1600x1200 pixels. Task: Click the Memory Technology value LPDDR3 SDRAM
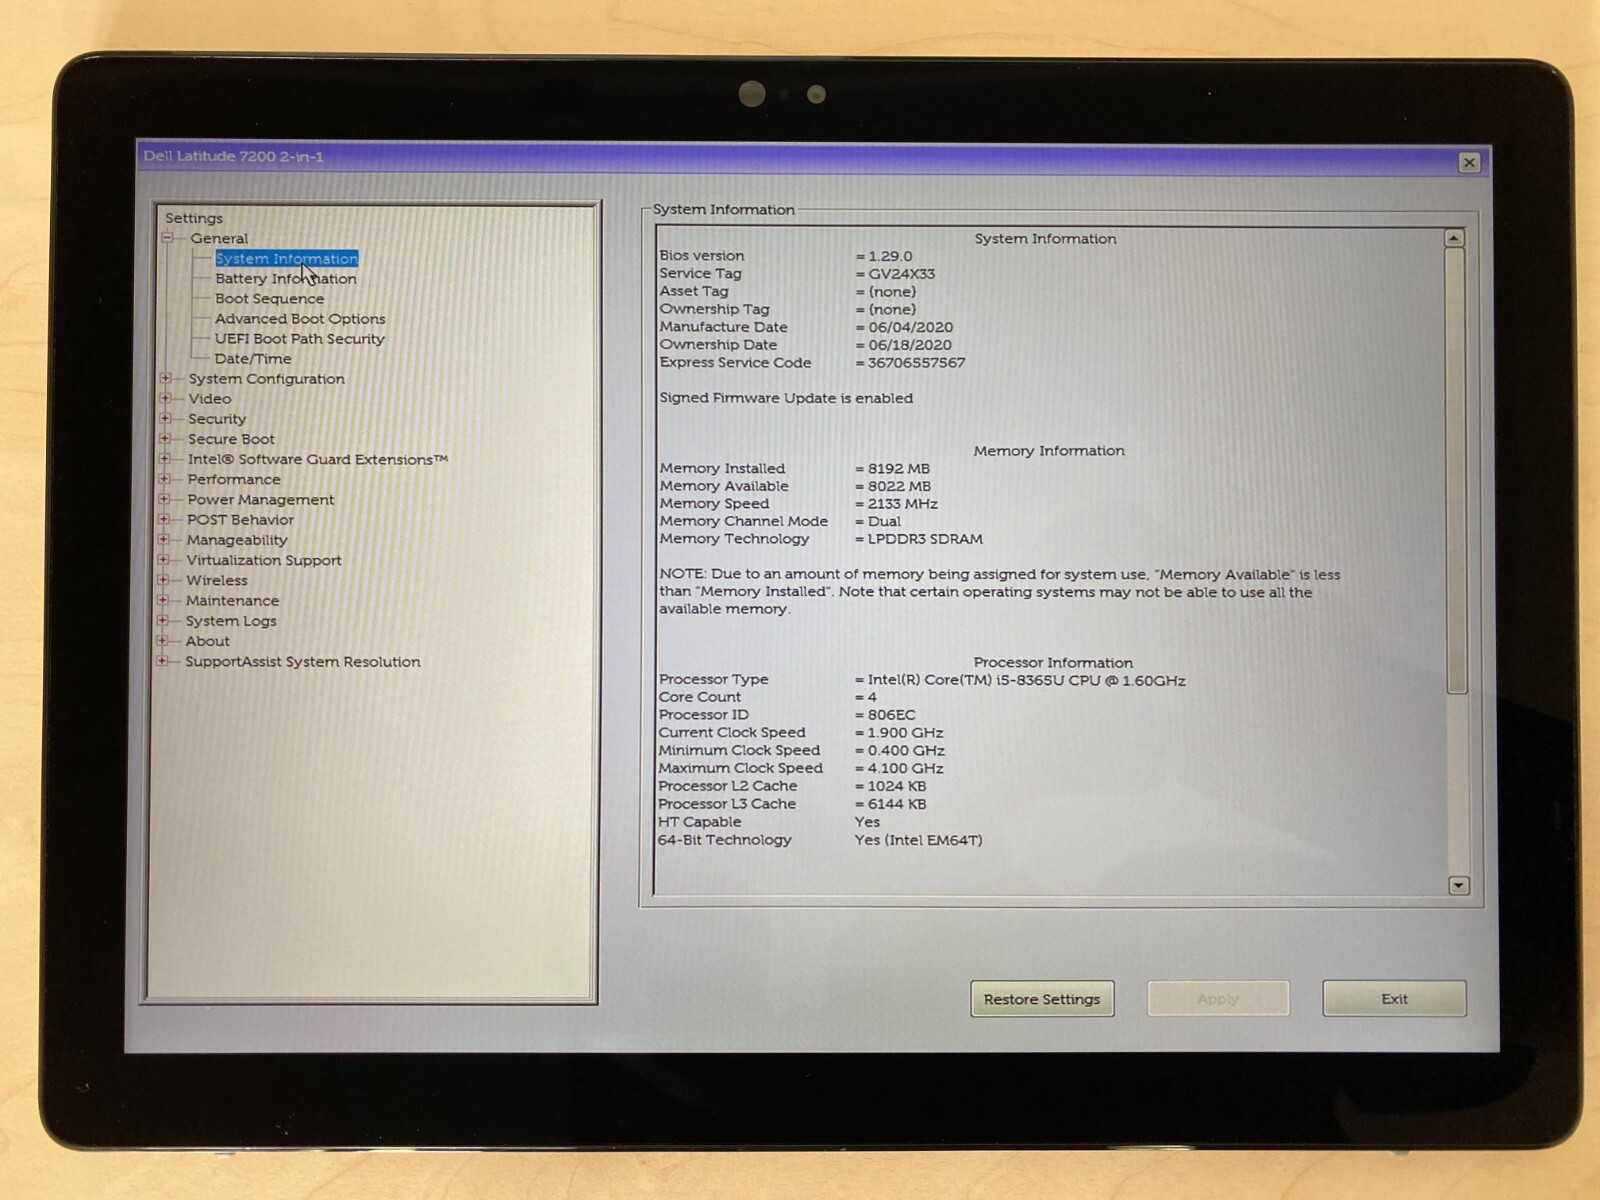coord(925,539)
